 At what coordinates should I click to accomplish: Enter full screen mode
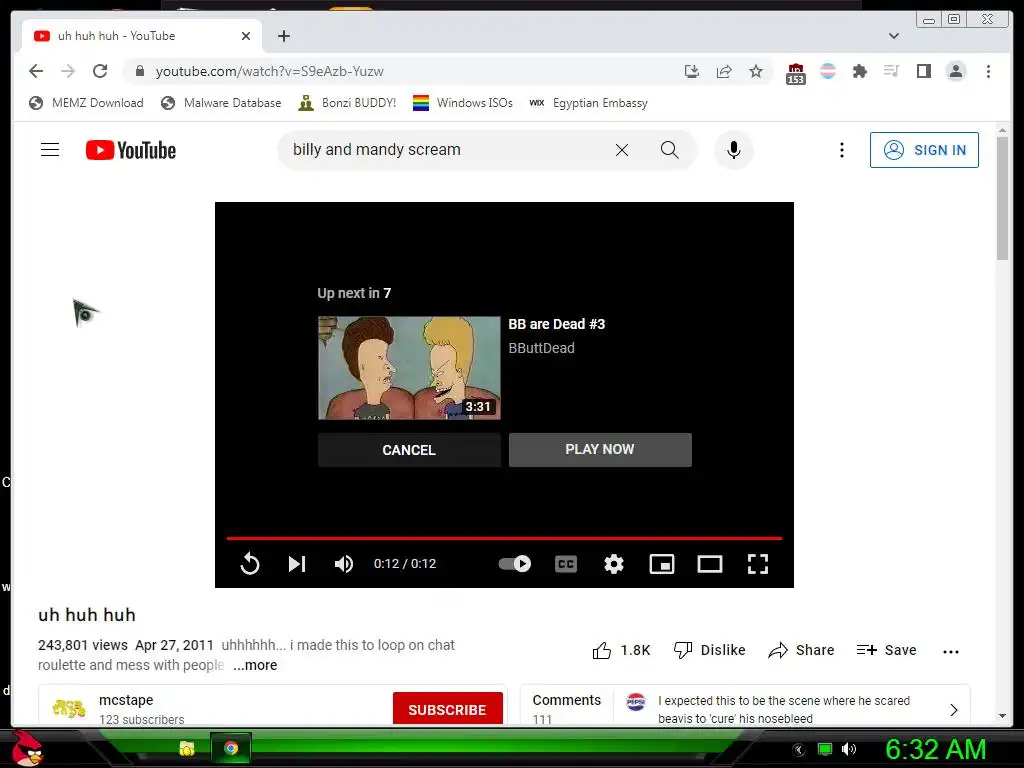click(x=758, y=564)
